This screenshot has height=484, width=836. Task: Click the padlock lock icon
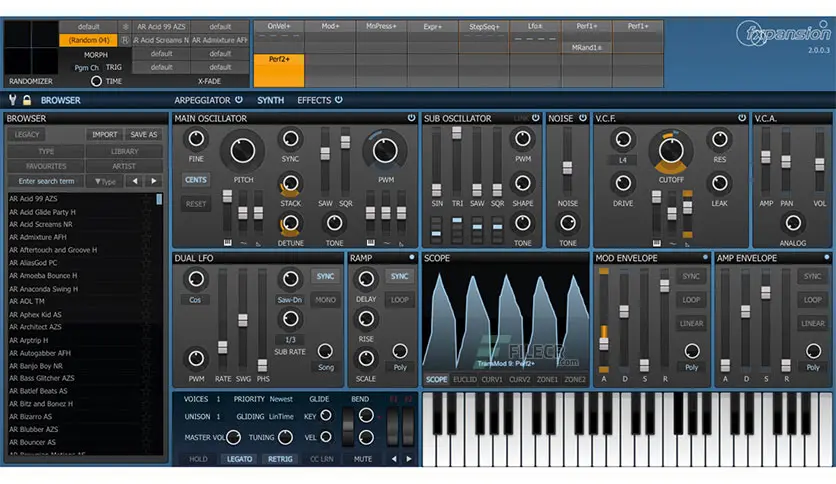[27, 100]
